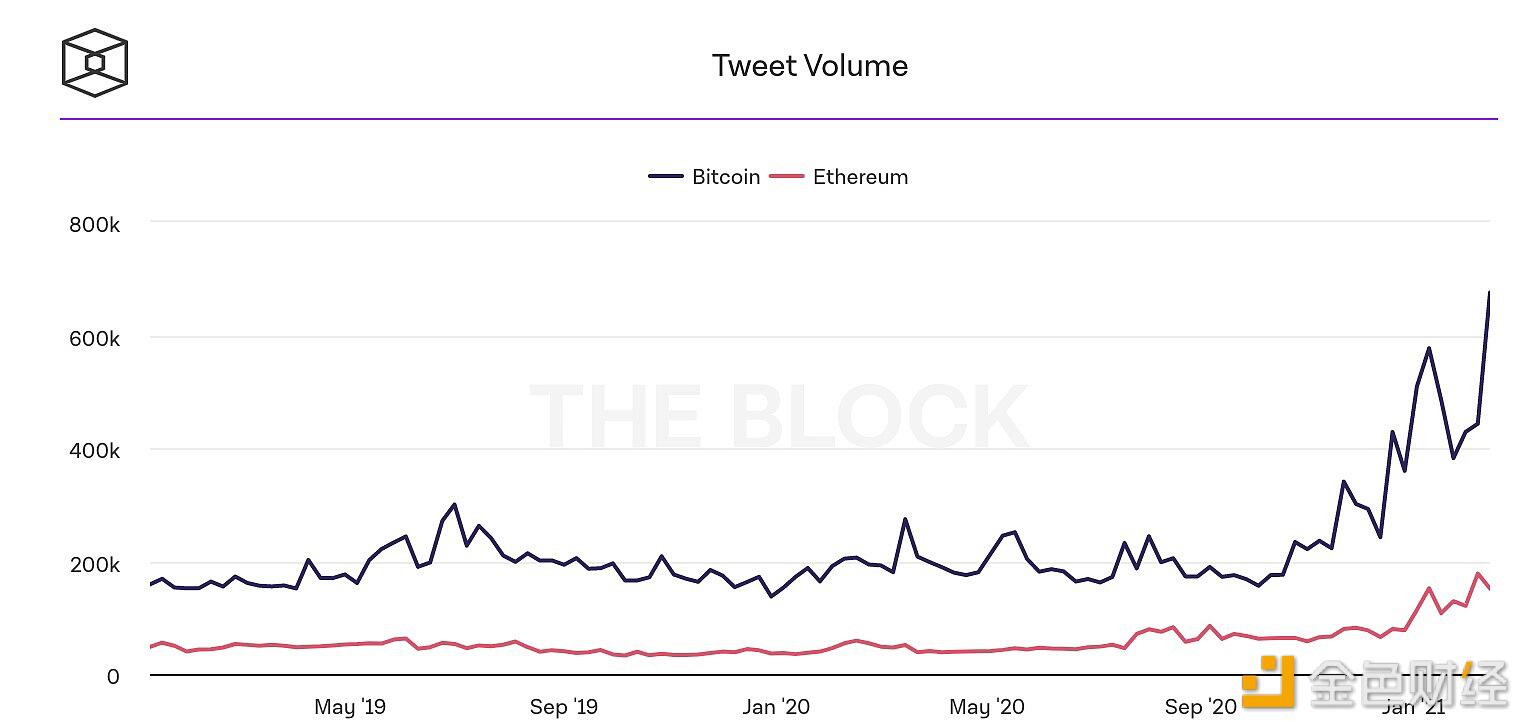
Task: Click THE BLOCK watermark in chart center
Action: coord(779,416)
